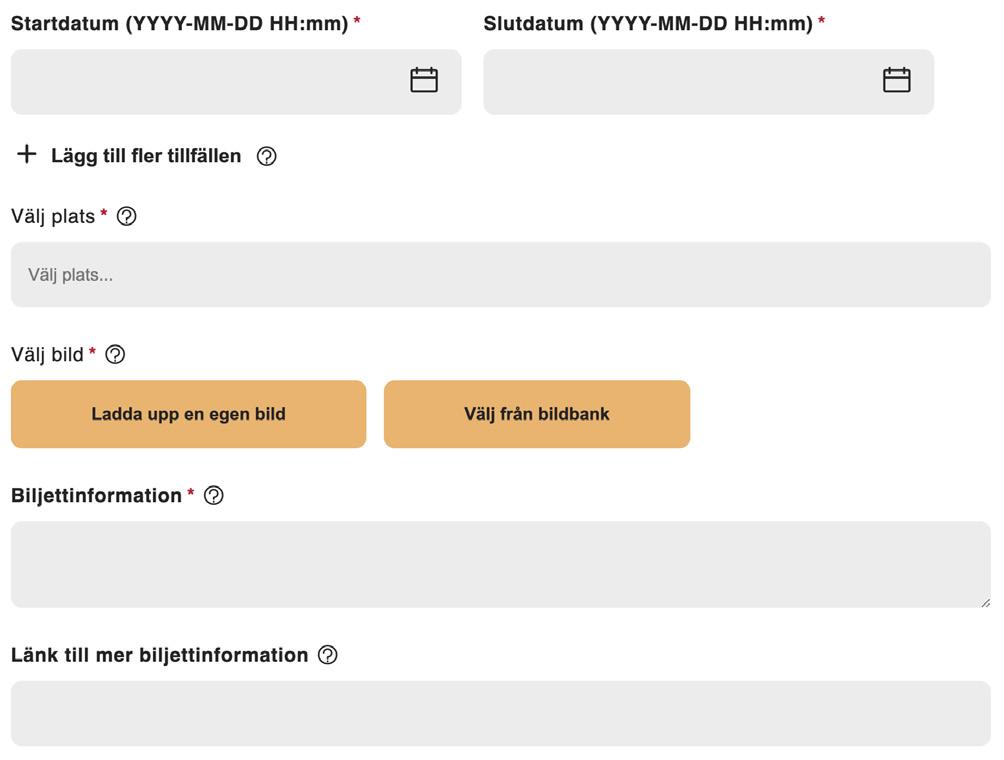
Task: Open the Startdatum calendar picker icon
Action: click(x=424, y=81)
